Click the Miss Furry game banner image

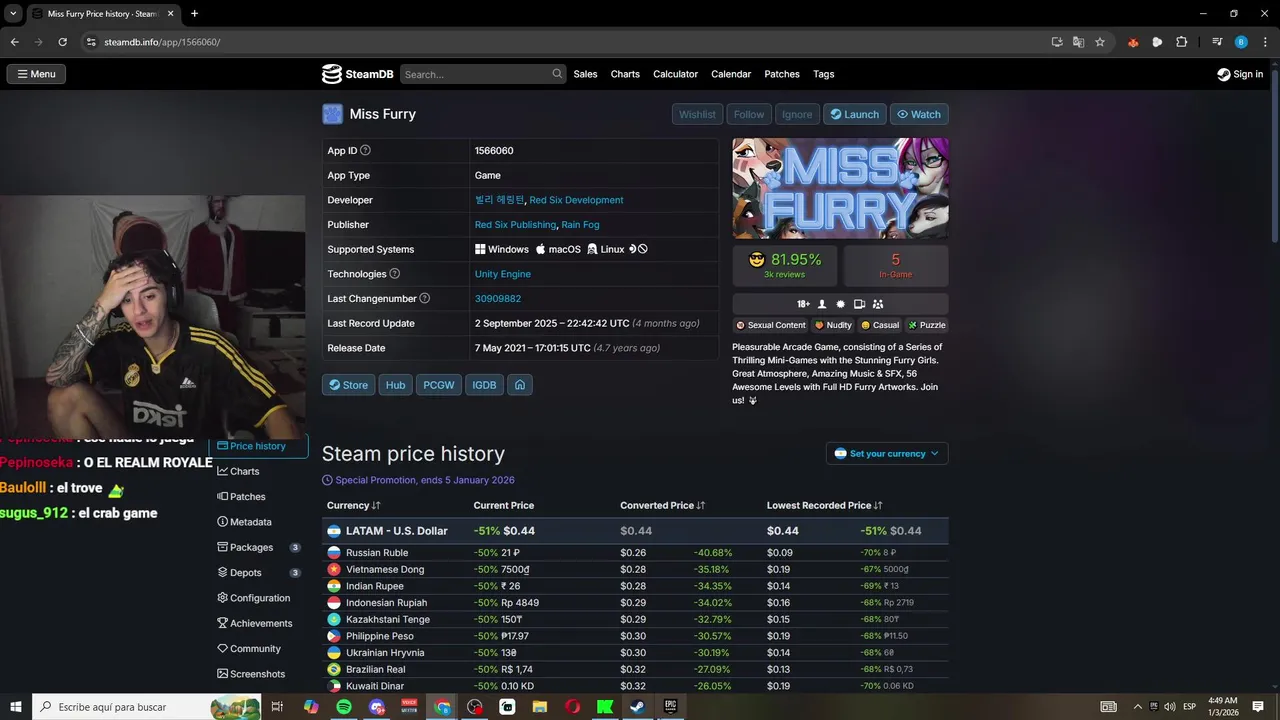click(841, 188)
